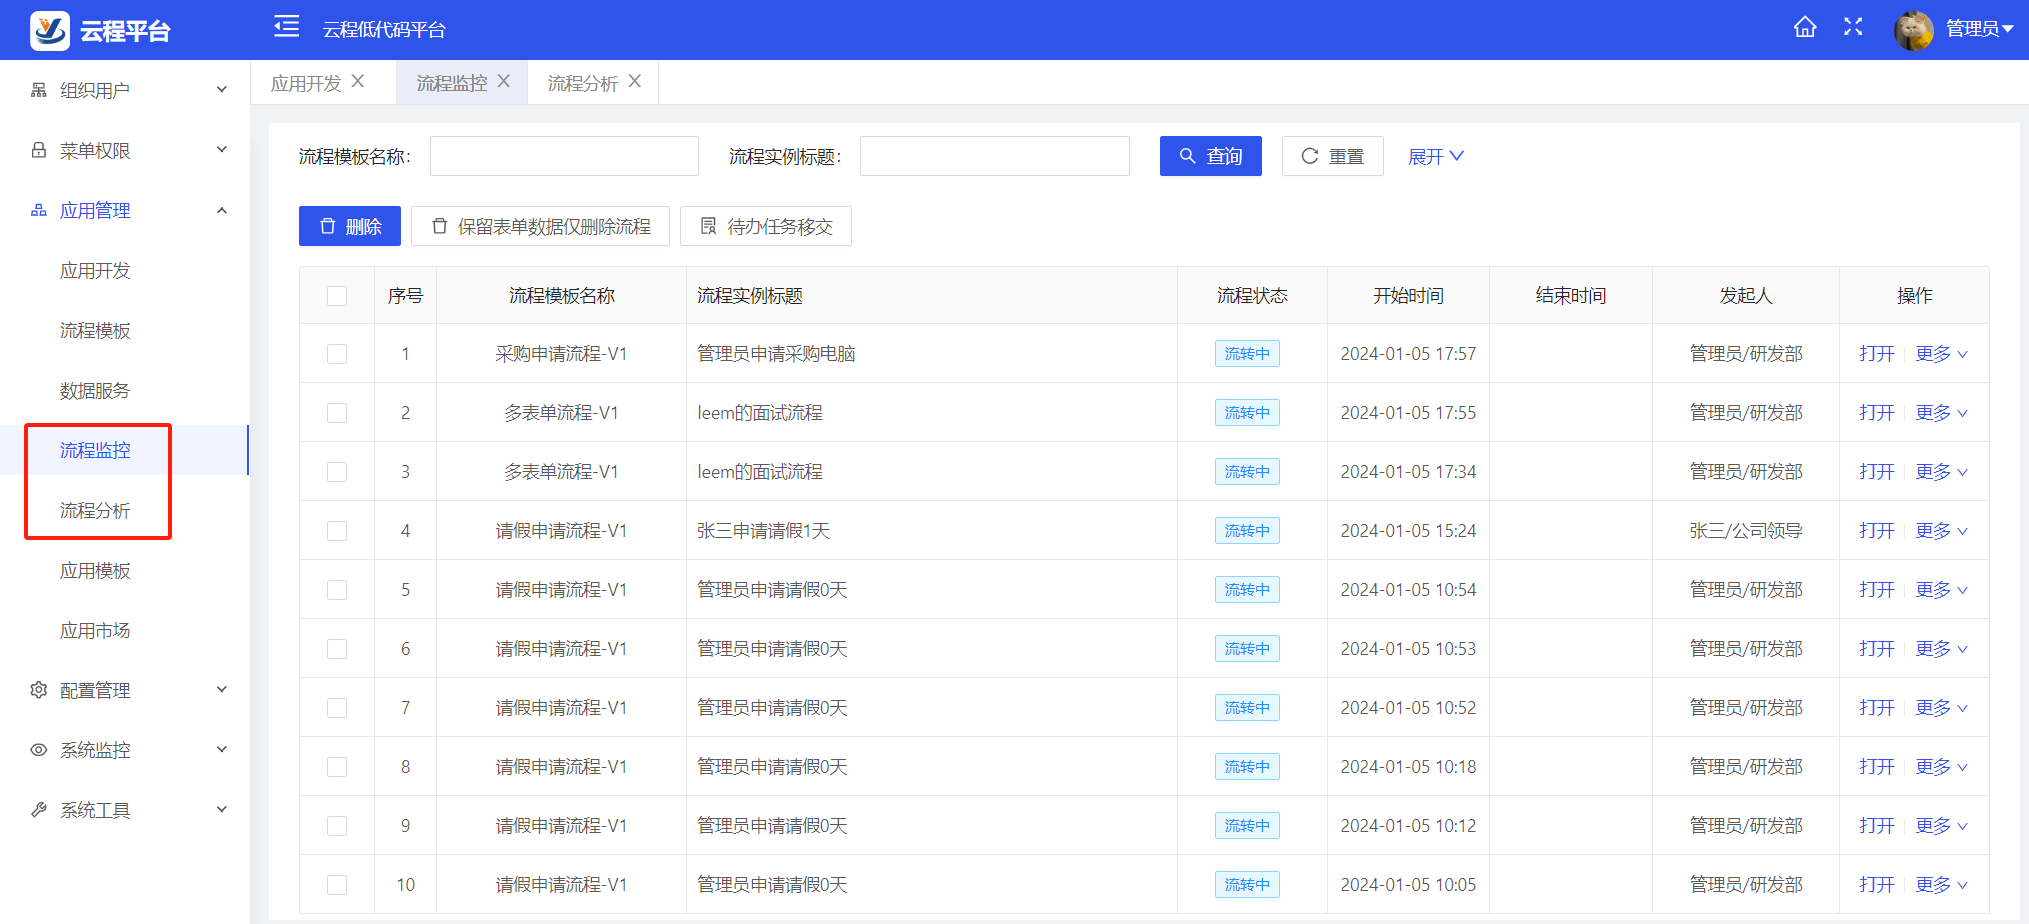The image size is (2029, 924).
Task: Check the checkbox for row 2
Action: tap(337, 413)
